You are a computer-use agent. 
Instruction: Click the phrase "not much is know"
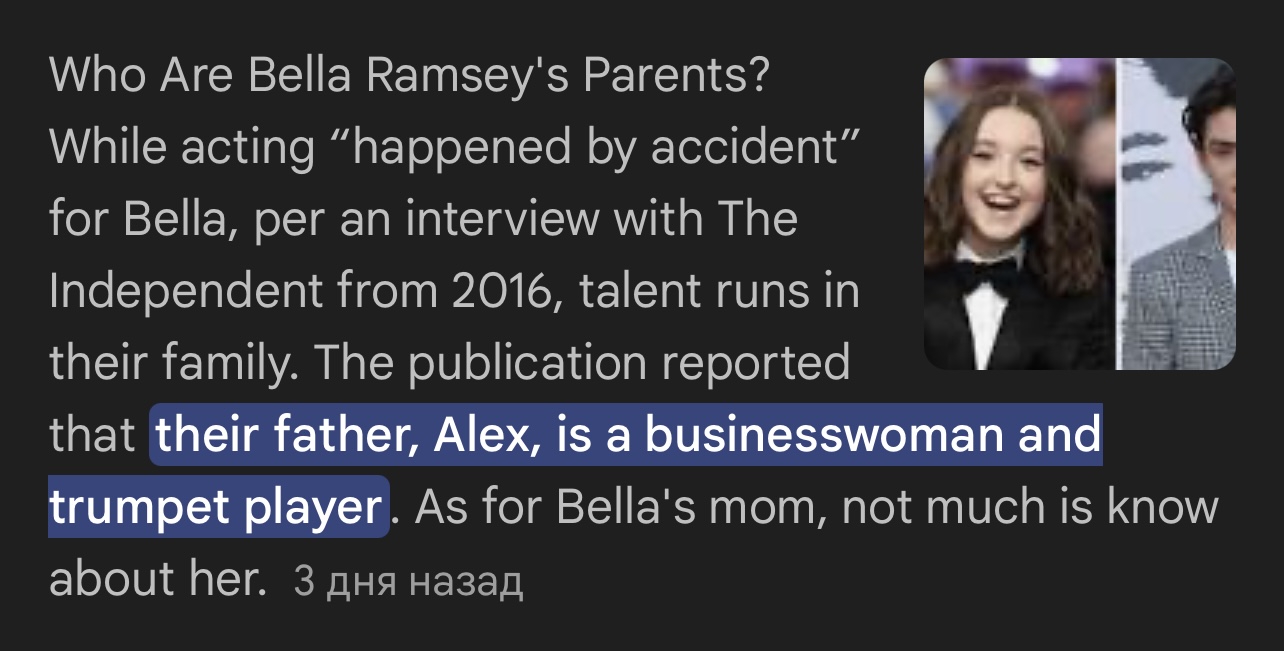coord(1031,507)
